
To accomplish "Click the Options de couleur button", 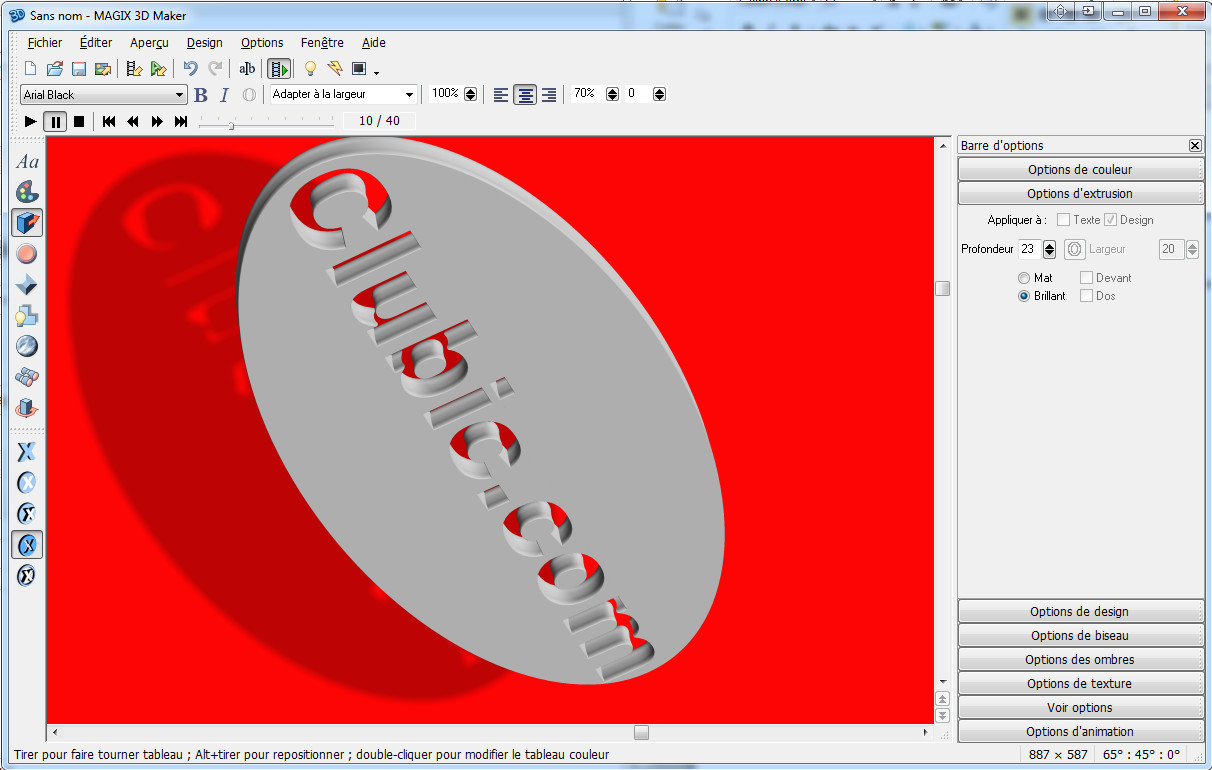I will 1080,170.
